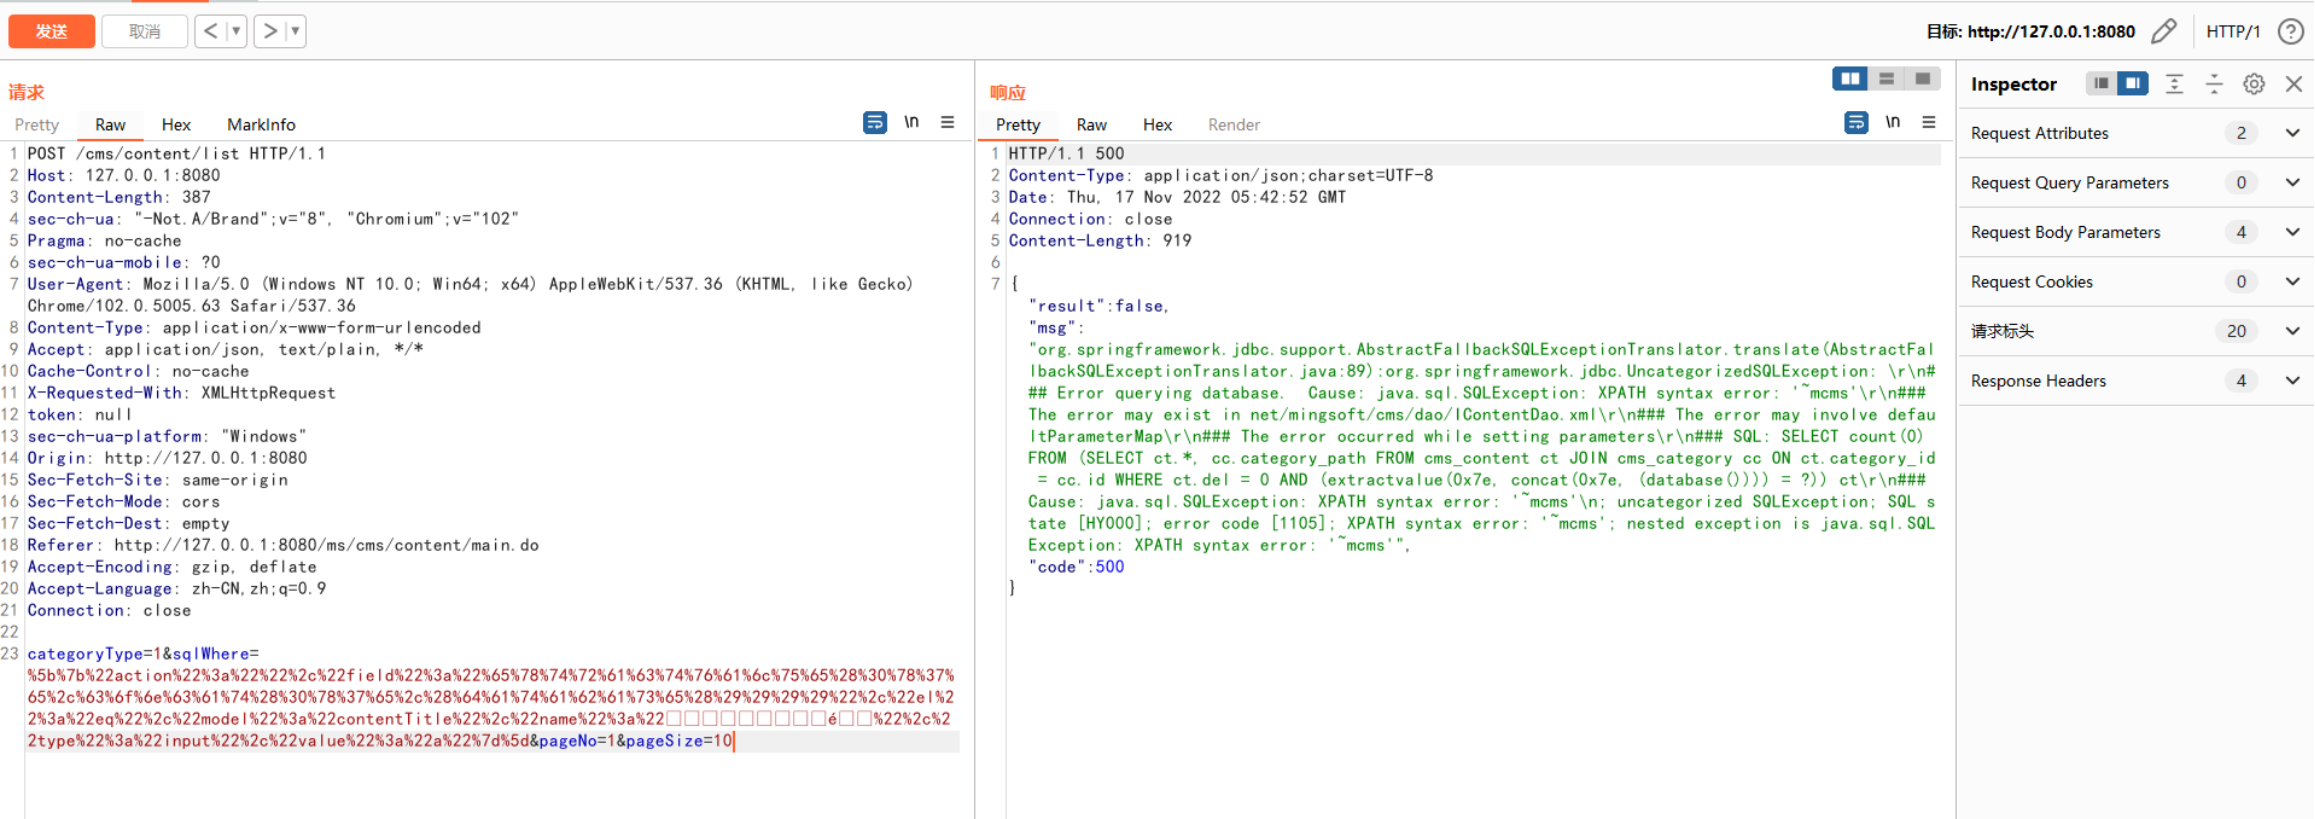Click the 请求标头 count badge 20

point(2237,331)
